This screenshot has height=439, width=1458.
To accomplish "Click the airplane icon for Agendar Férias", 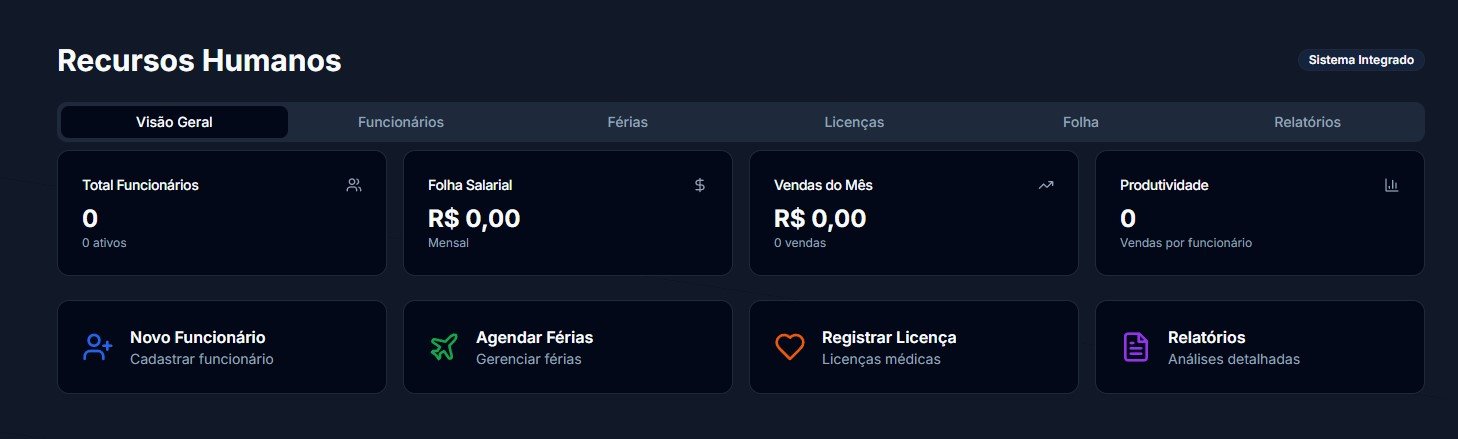I will click(x=444, y=347).
